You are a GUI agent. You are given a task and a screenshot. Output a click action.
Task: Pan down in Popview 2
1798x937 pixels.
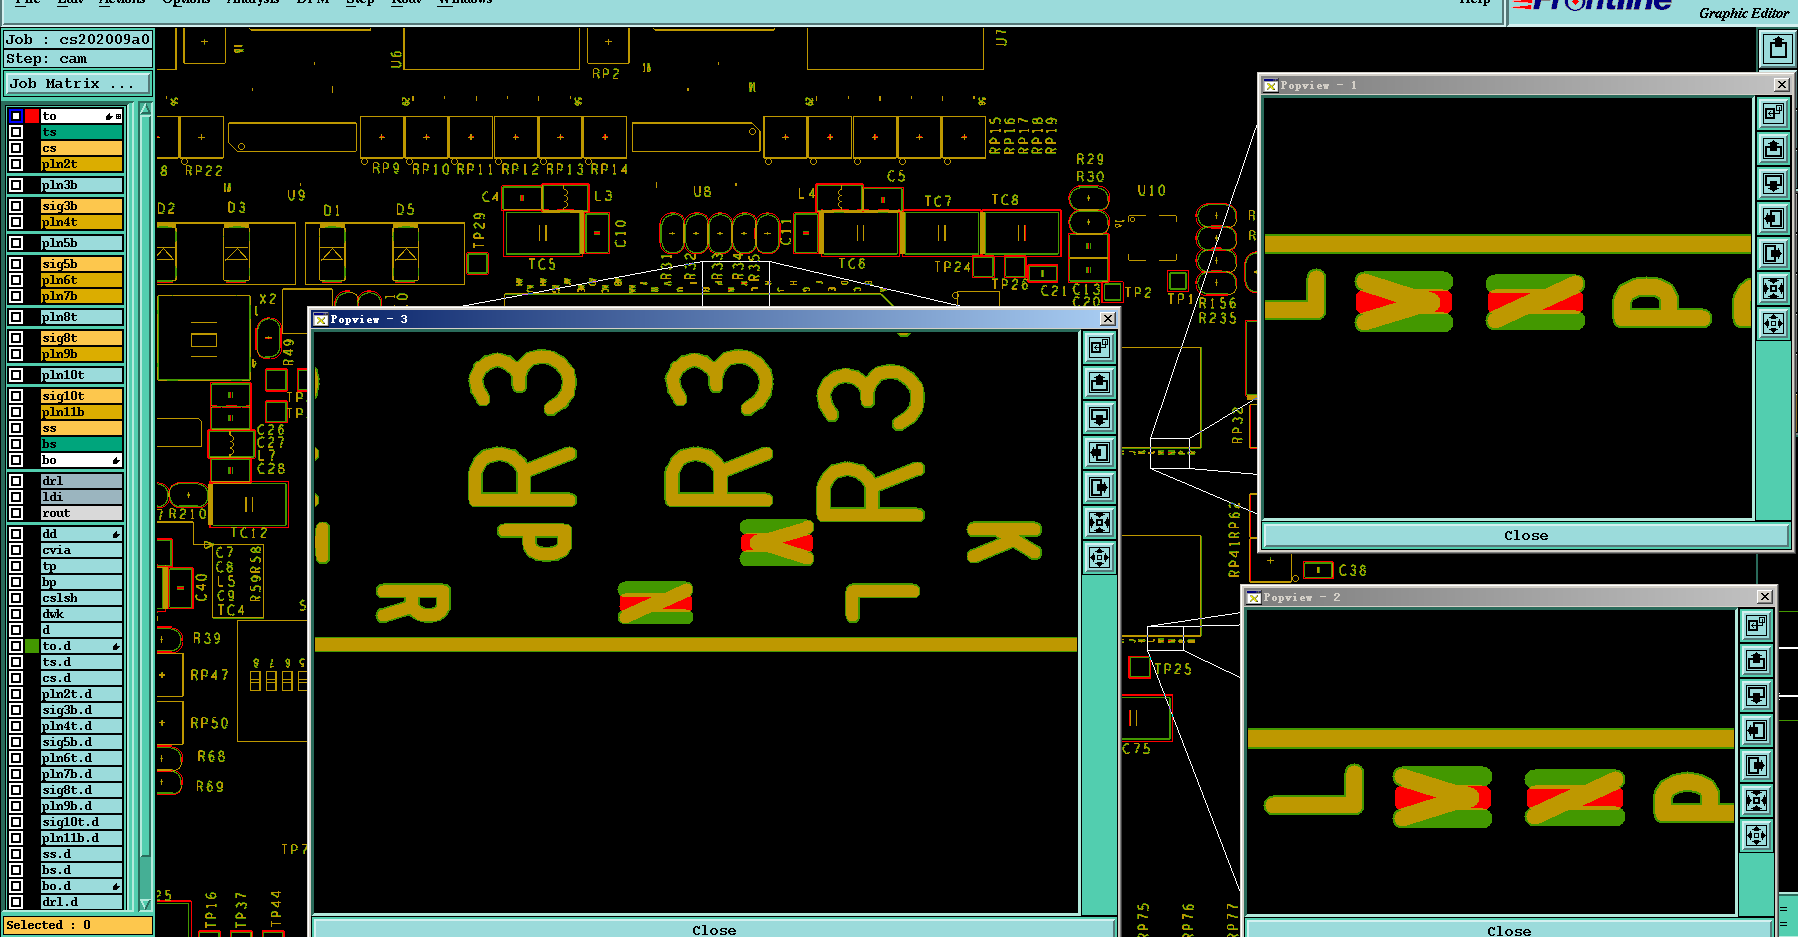coord(1756,695)
